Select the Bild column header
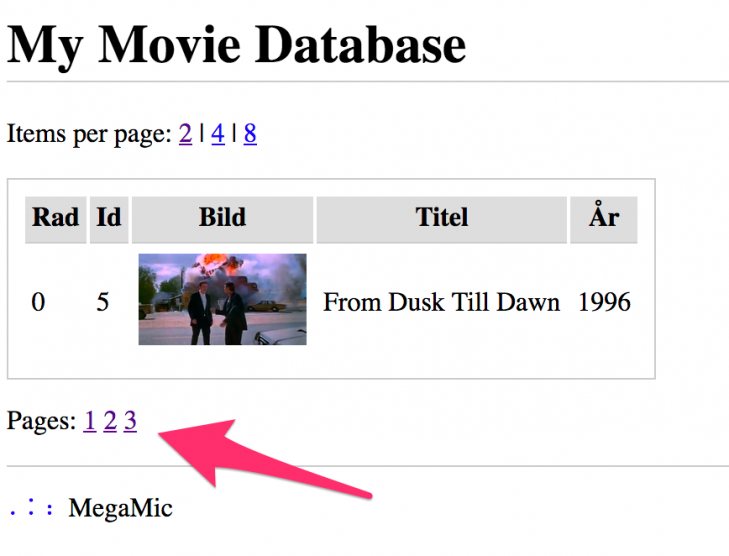This screenshot has height=556, width=729. [222, 219]
